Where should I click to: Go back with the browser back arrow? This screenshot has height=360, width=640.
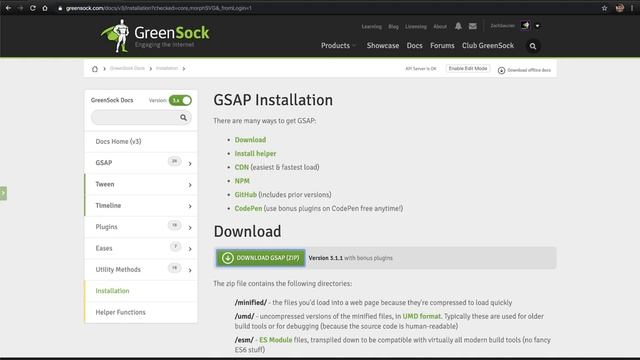(8, 8)
